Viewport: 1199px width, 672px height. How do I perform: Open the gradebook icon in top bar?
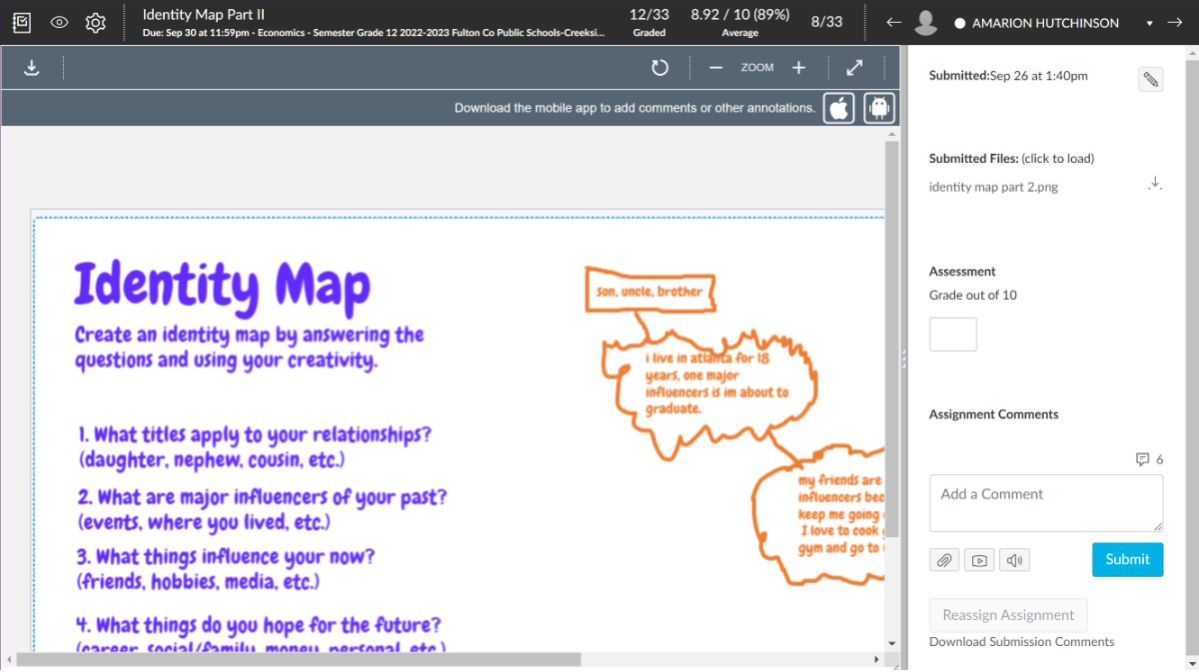pyautogui.click(x=22, y=22)
